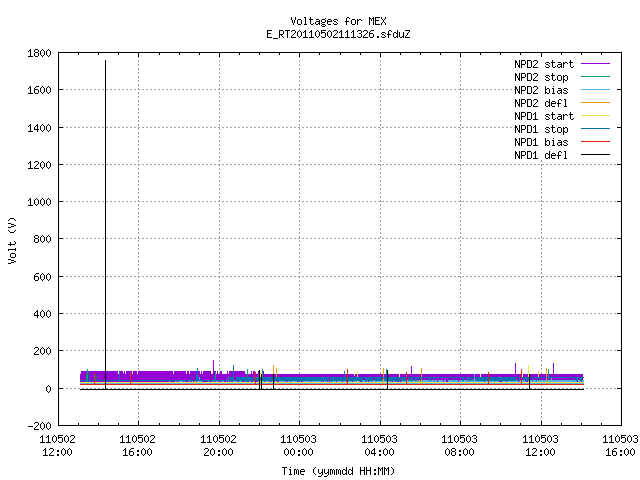Click the green NPD2 stop legend line

pyautogui.click(x=595, y=77)
